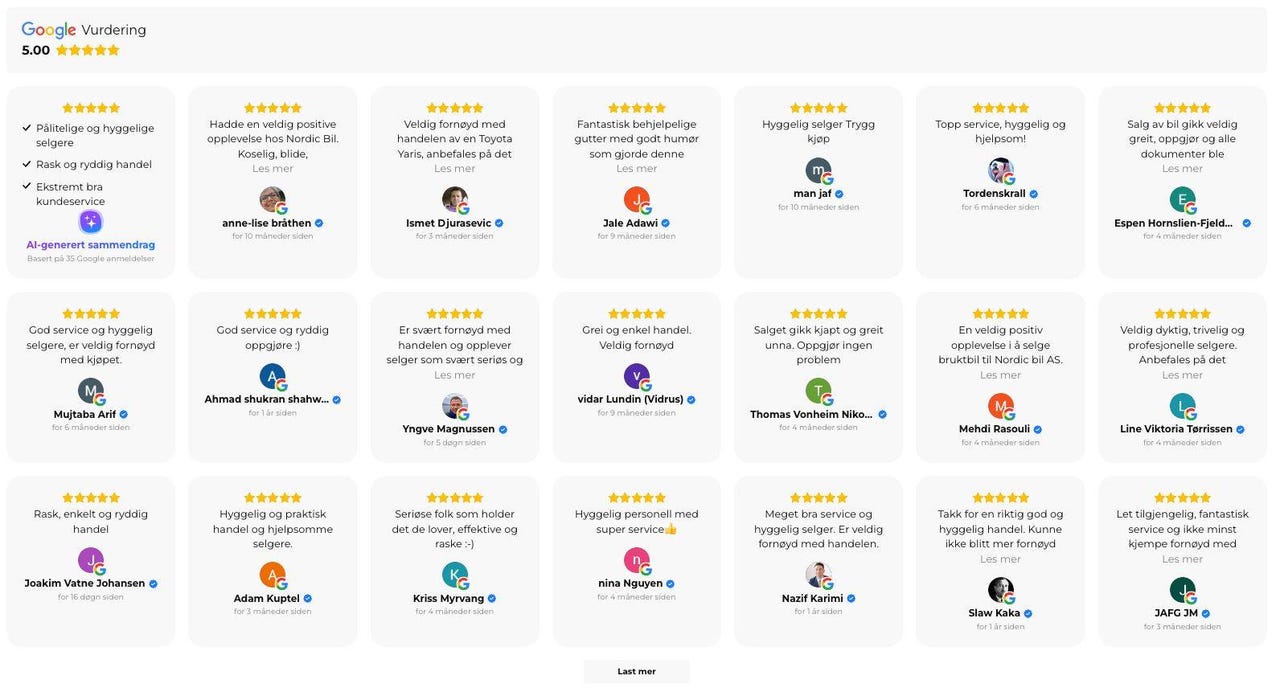The height and width of the screenshot is (696, 1280).
Task: Expand Espen Hornslien-Fjeld's review via Les mer
Action: (1182, 169)
